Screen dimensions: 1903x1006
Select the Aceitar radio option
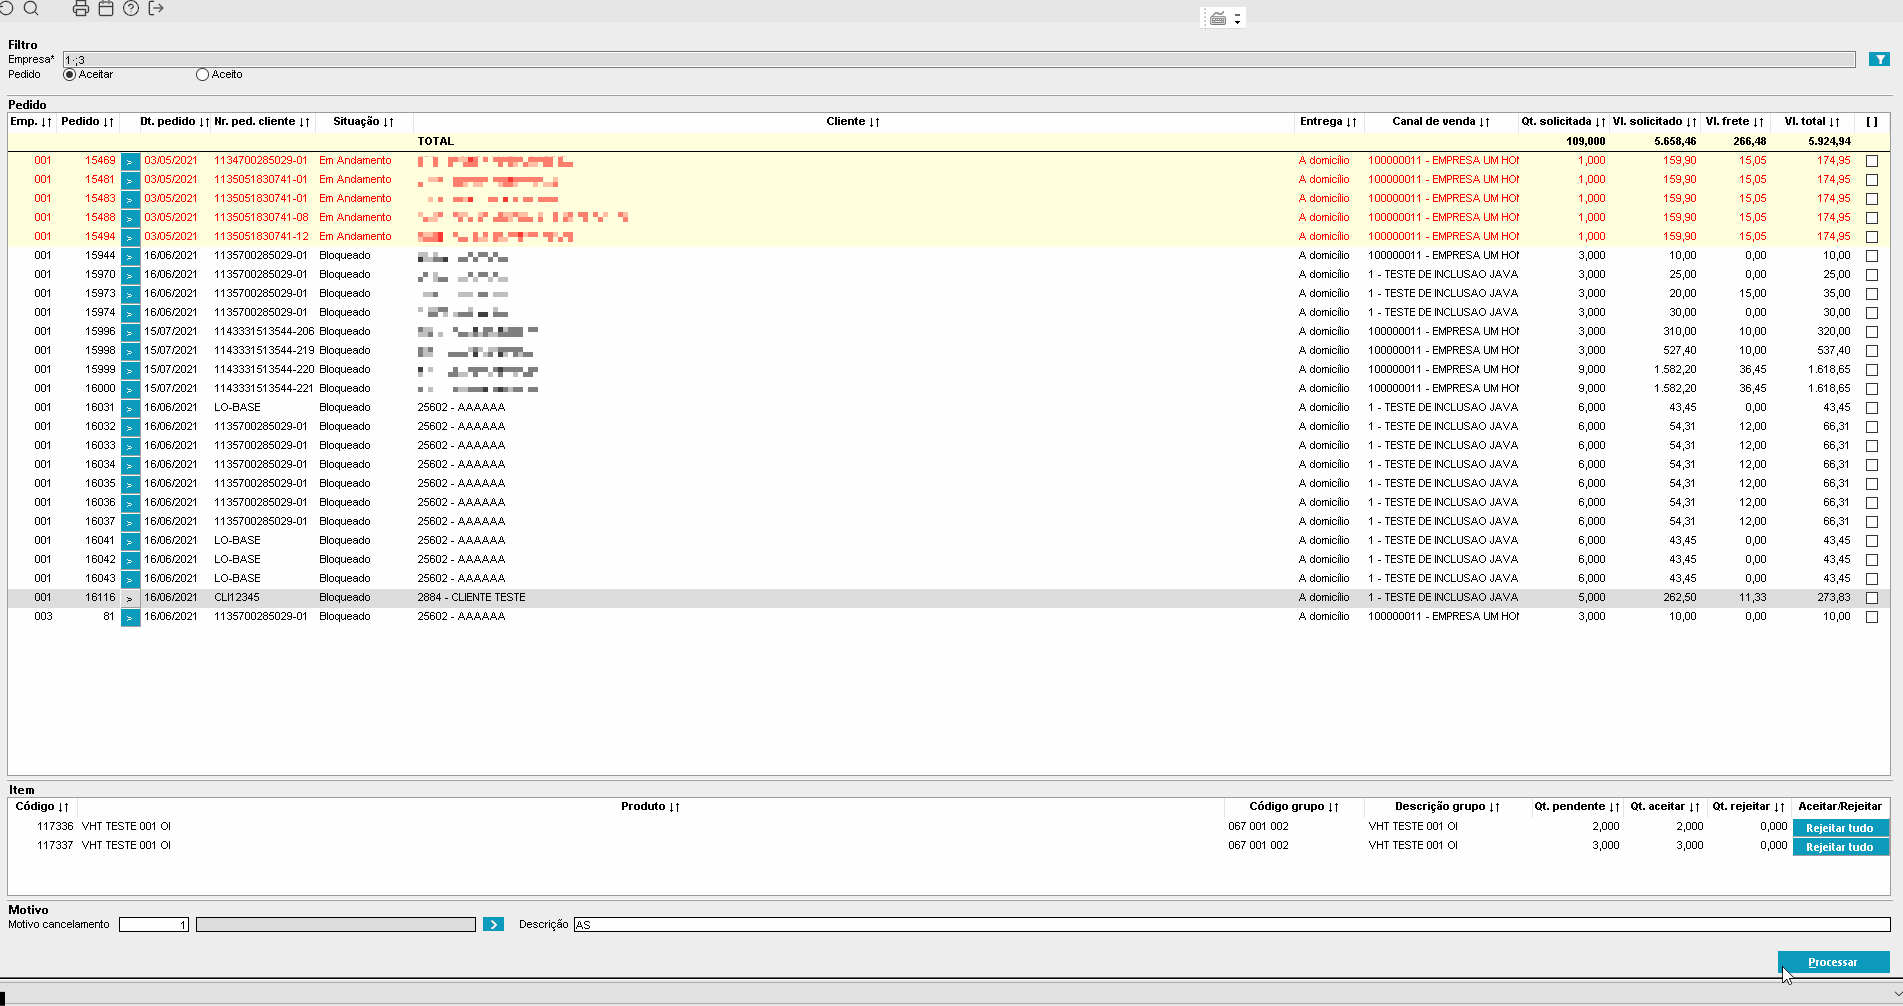69,75
